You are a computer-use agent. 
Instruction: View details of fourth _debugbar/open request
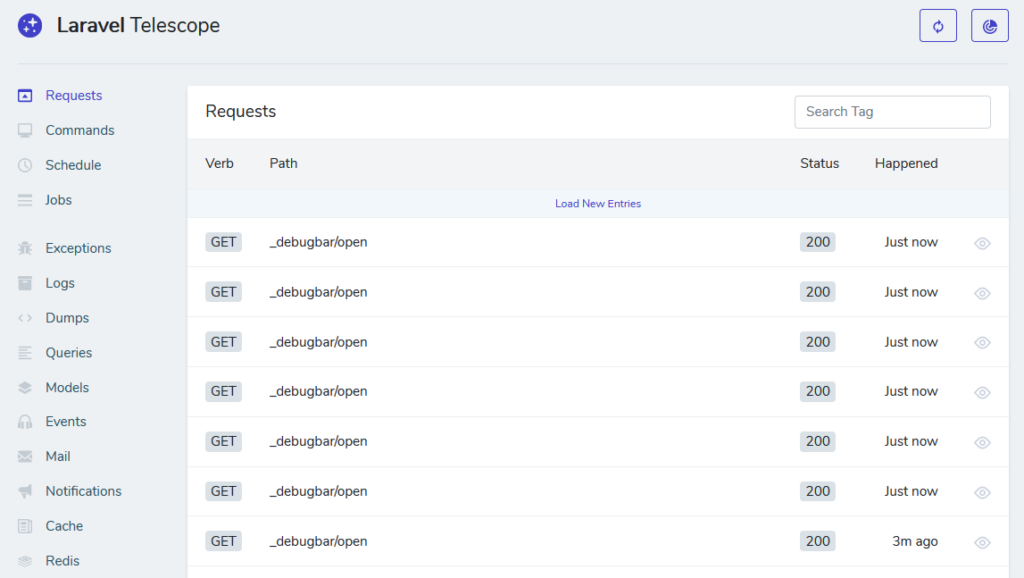[982, 393]
